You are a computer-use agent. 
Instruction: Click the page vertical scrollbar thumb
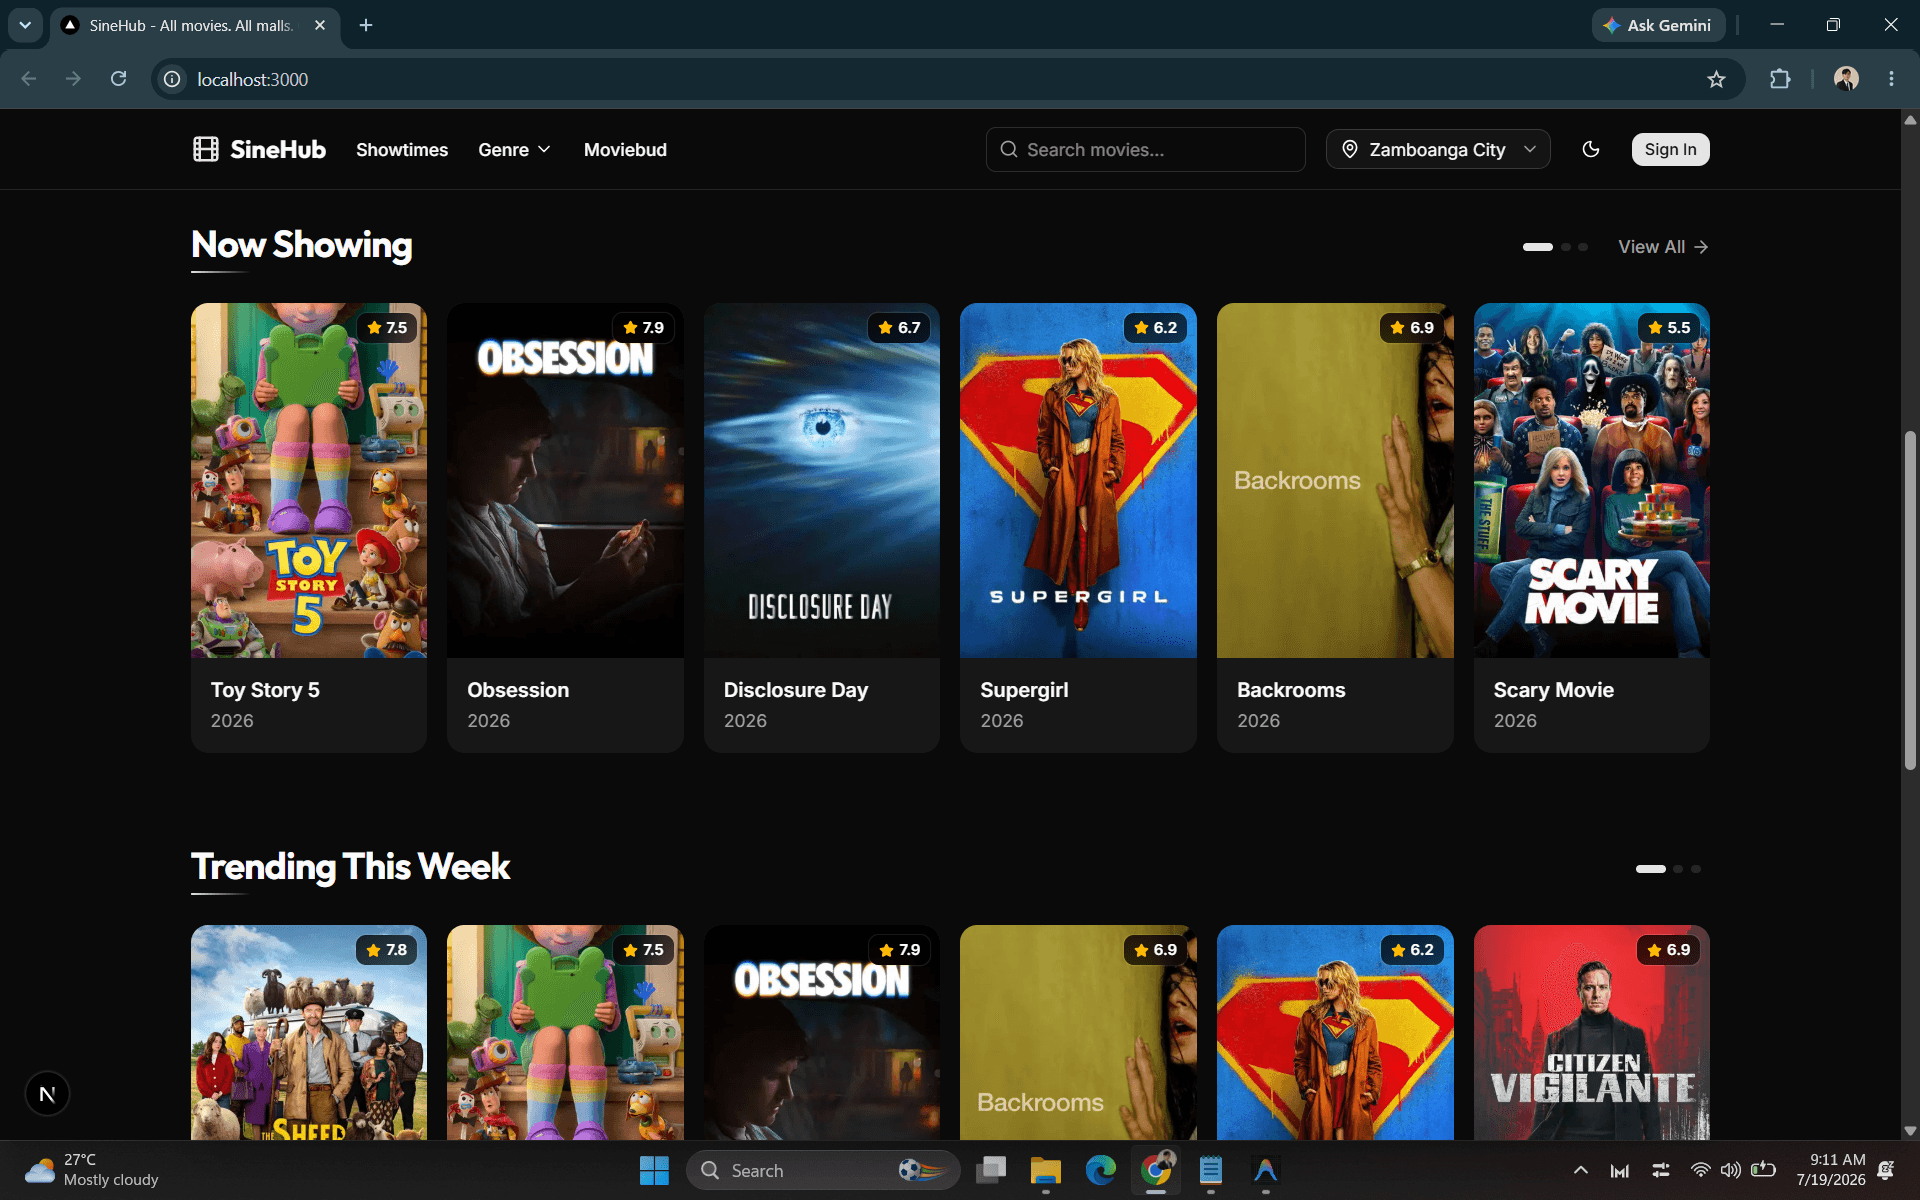[1910, 600]
